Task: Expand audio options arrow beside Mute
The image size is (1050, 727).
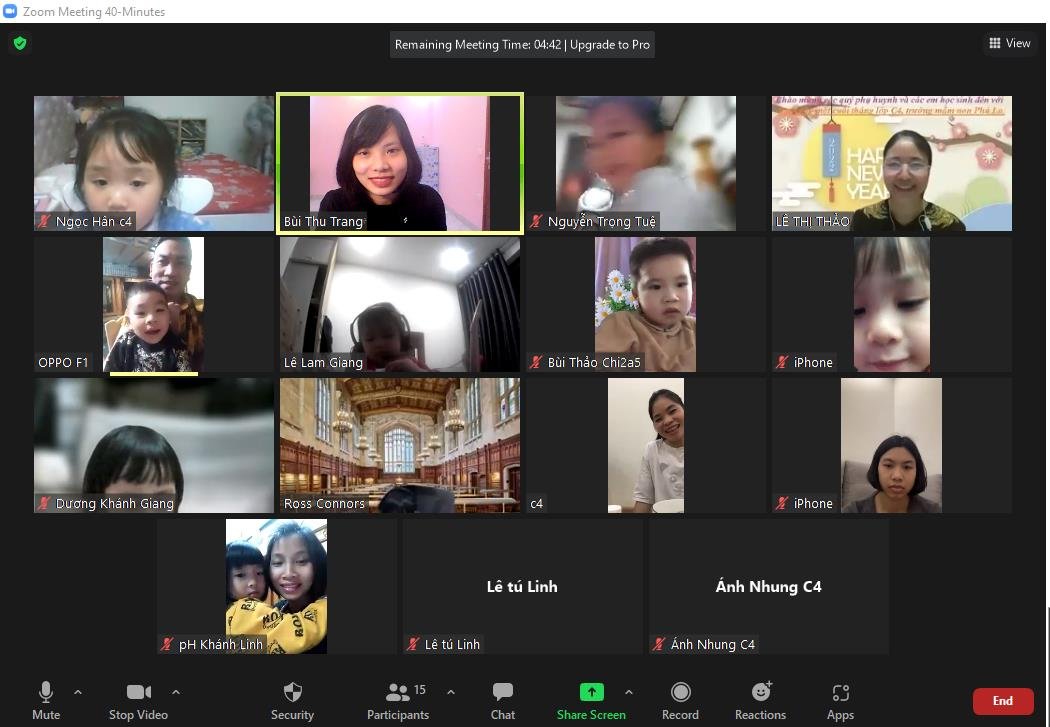Action: pos(78,692)
